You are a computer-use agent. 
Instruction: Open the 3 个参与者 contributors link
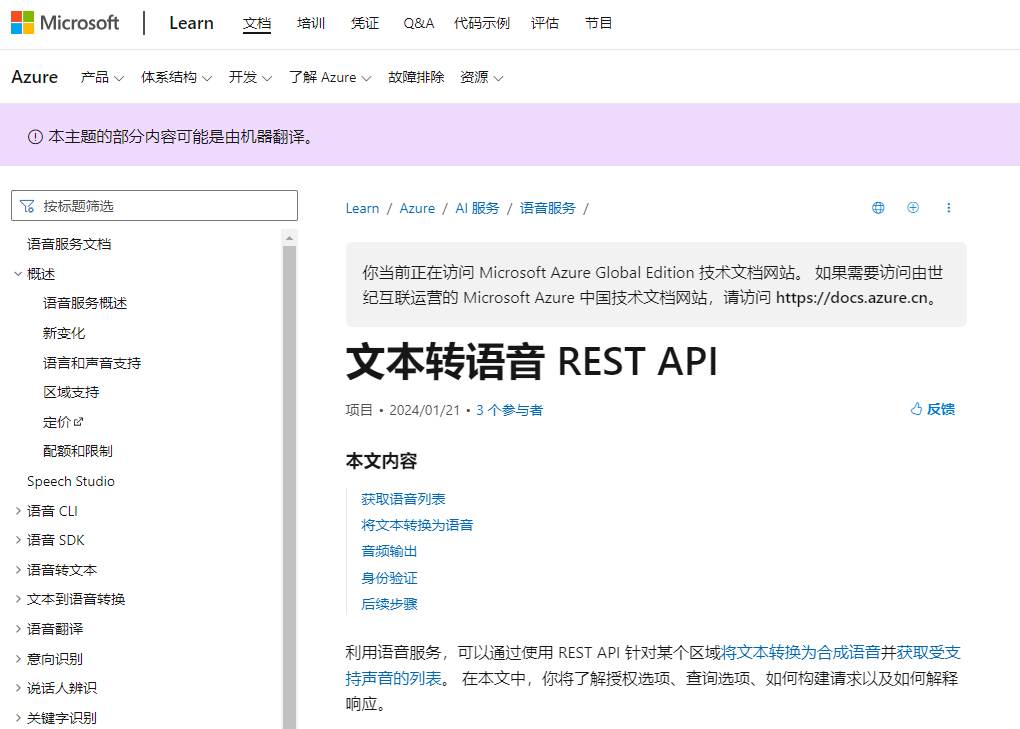(509, 410)
